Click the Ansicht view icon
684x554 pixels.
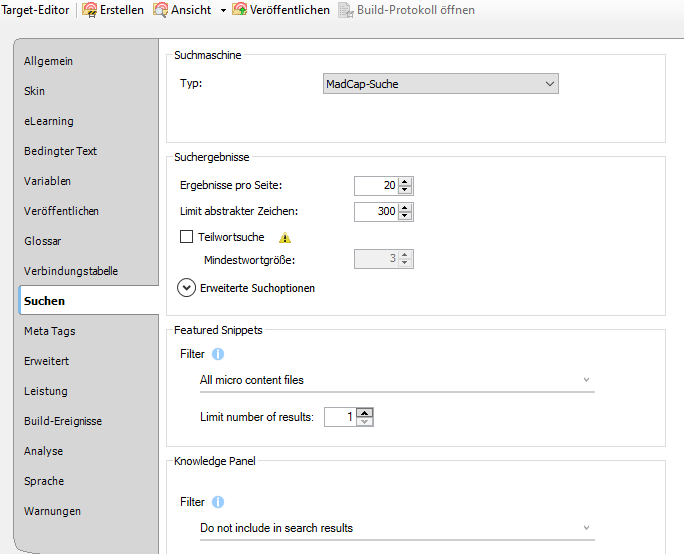coord(159,10)
